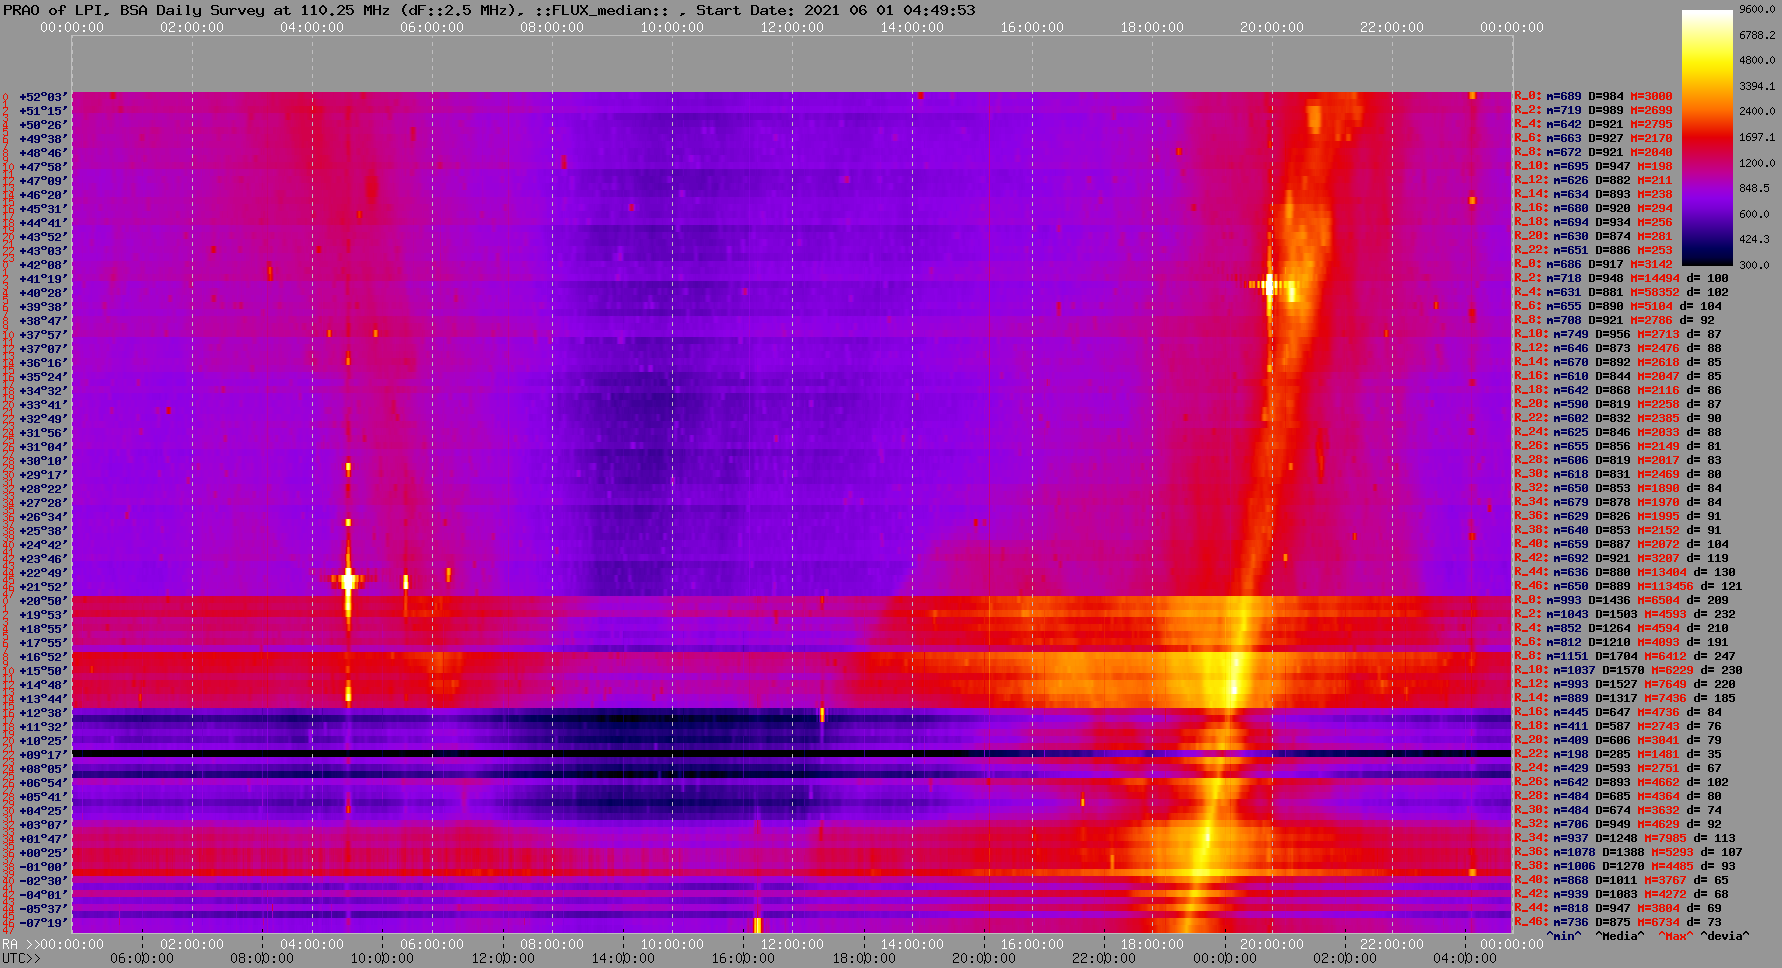Click the RA axis '18:00:00' label at bottom
The height and width of the screenshot is (968, 1782).
(1152, 944)
